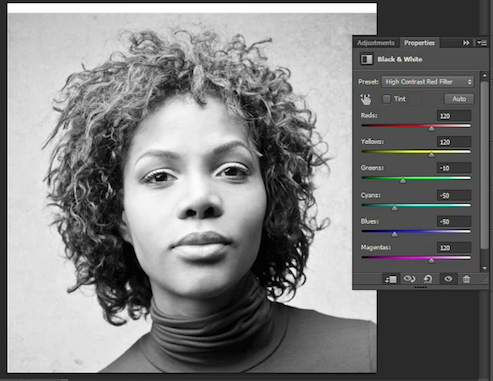This screenshot has height=381, width=493.
Task: Click the panel resize grip dots at bottom
Action: pos(421,287)
